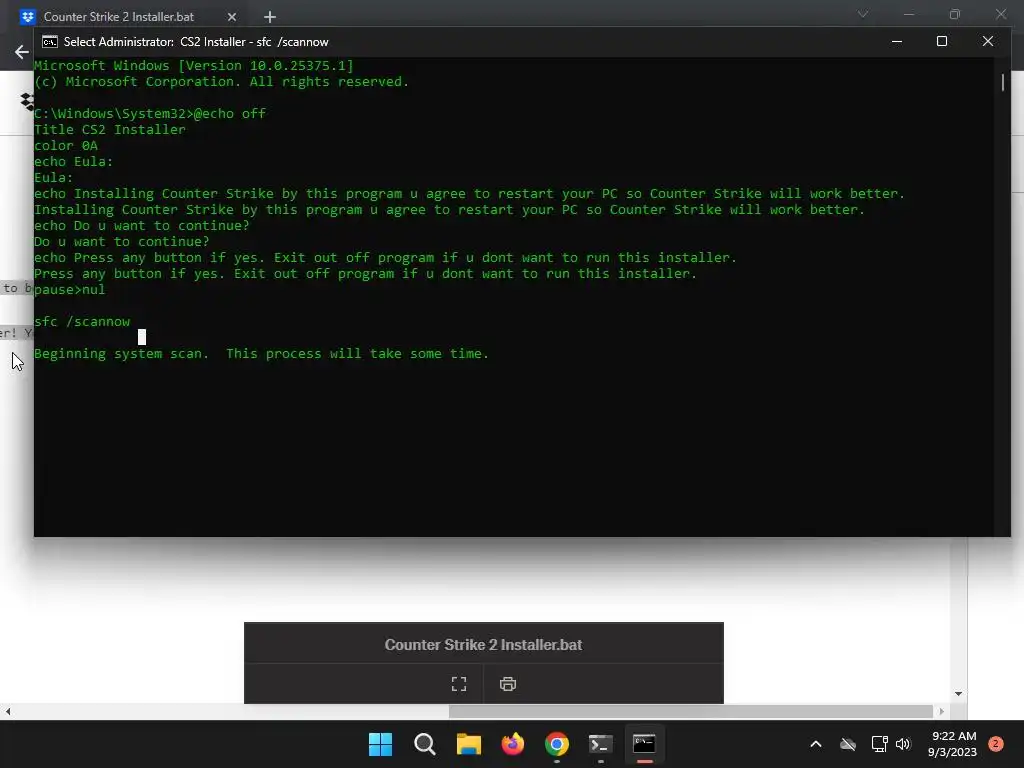This screenshot has height=768, width=1024.
Task: Click the page horizontal scrollbar thumb
Action: point(690,711)
